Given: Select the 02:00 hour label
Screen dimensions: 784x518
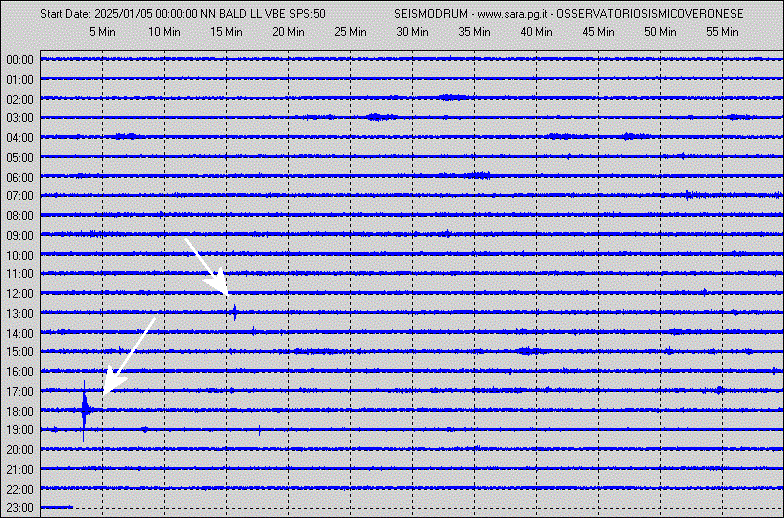Looking at the screenshot, I should [20, 100].
